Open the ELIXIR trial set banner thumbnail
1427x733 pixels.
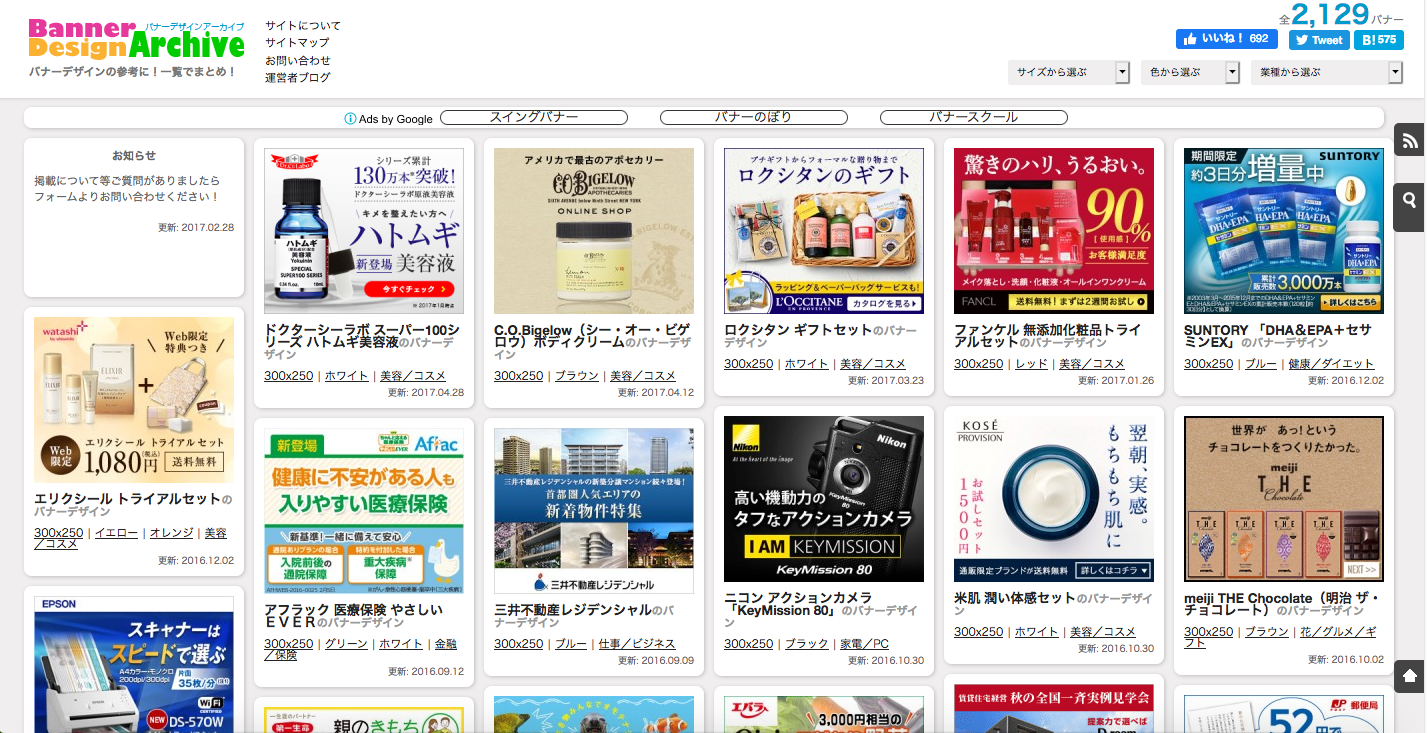pyautogui.click(x=134, y=400)
